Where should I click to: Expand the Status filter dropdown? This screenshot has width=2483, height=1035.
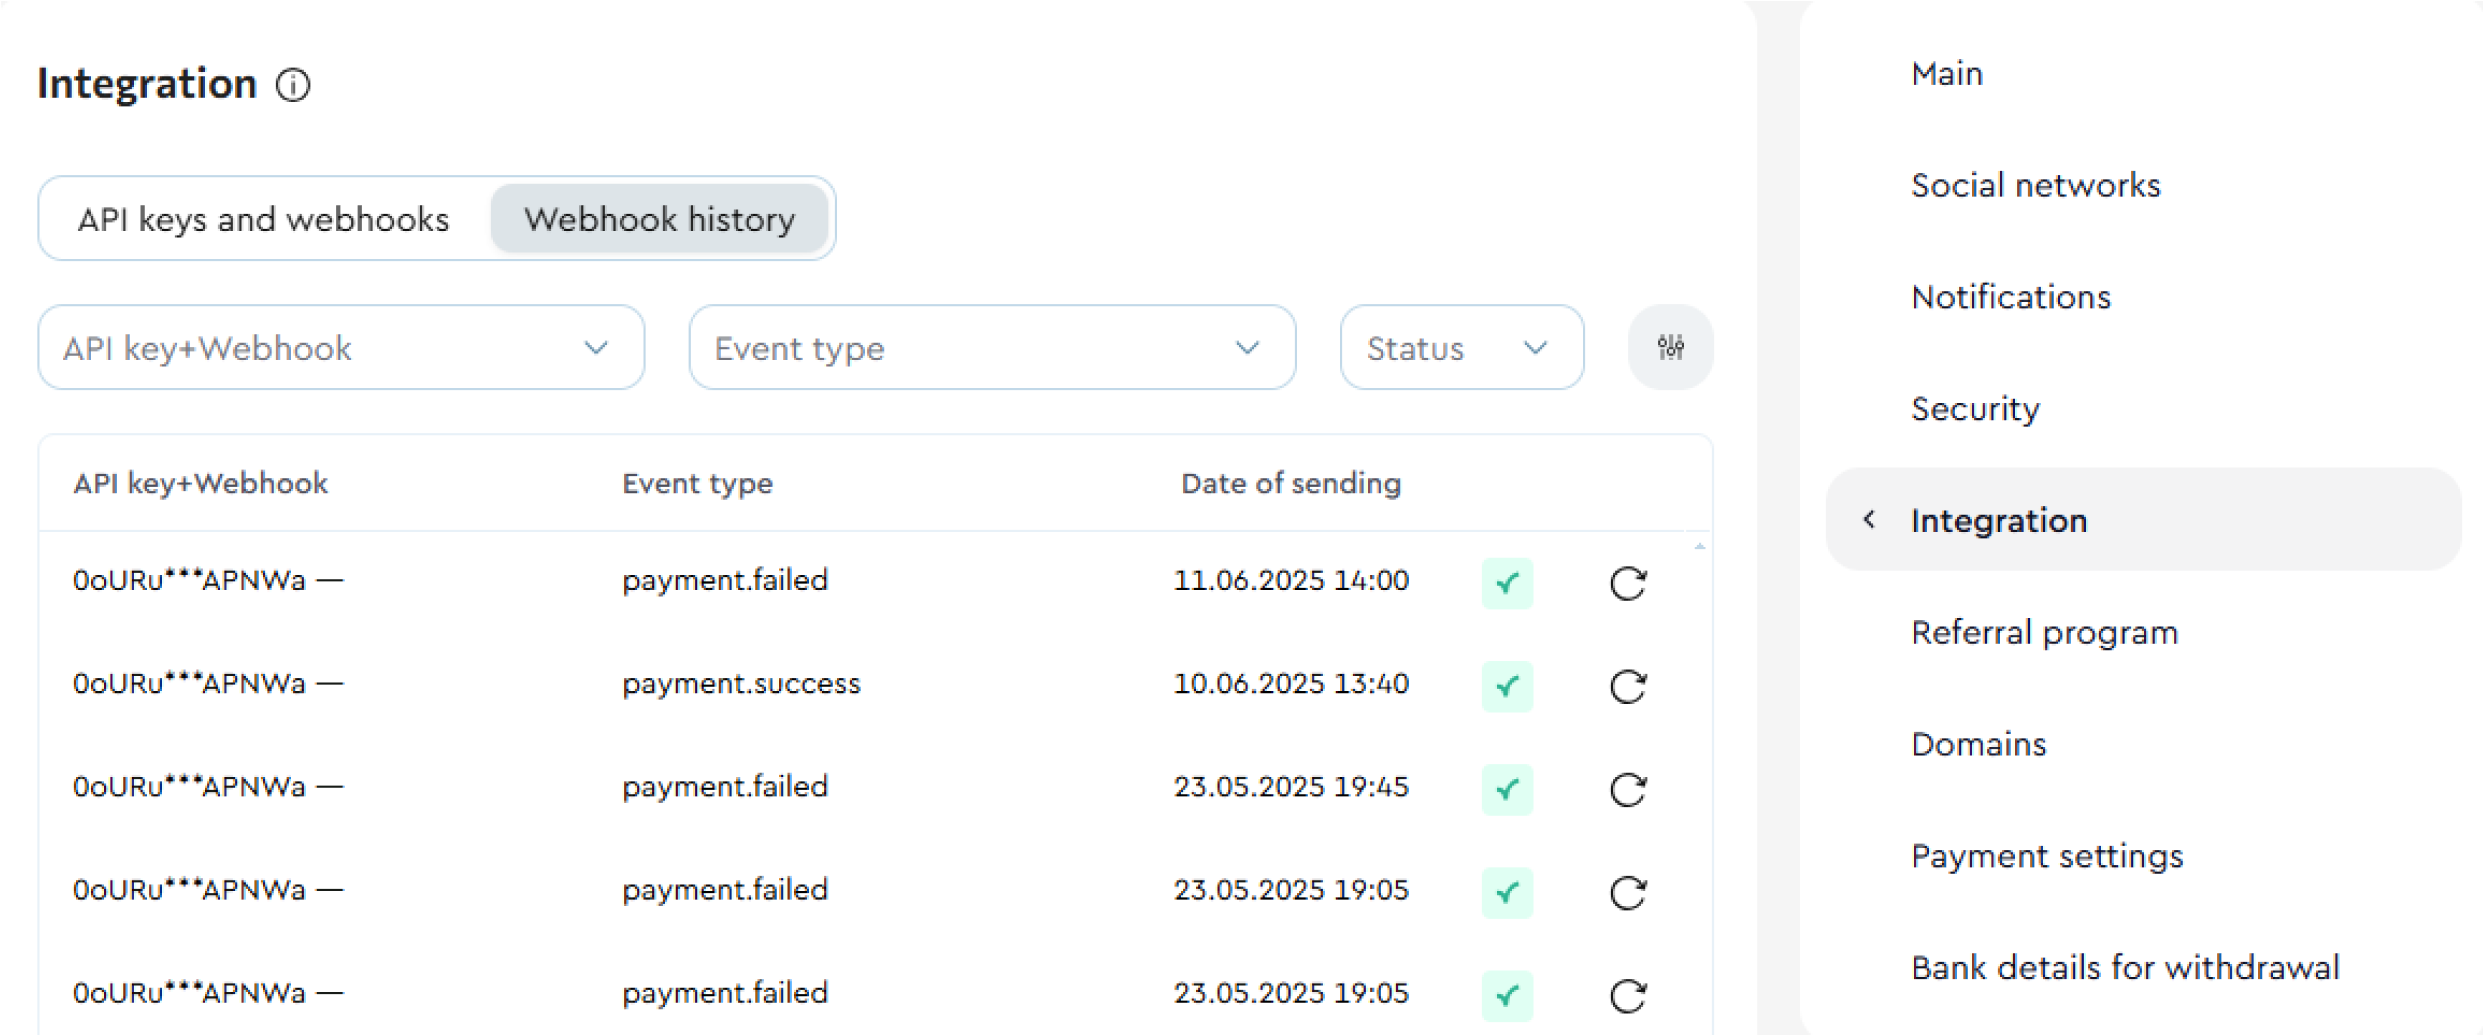[1461, 347]
